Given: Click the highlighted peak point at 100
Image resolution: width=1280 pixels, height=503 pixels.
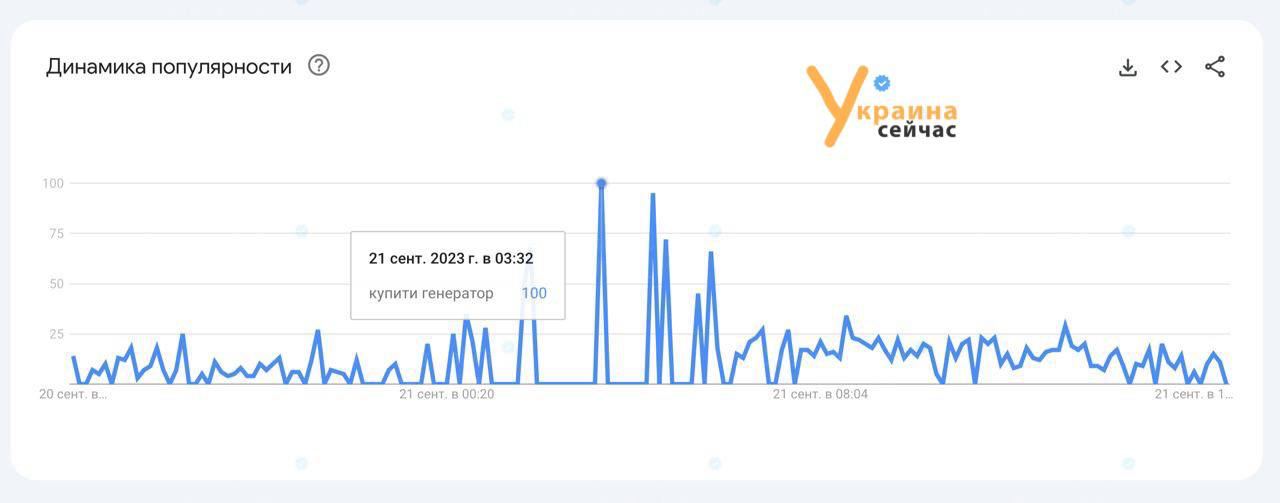Looking at the screenshot, I should 601,183.
